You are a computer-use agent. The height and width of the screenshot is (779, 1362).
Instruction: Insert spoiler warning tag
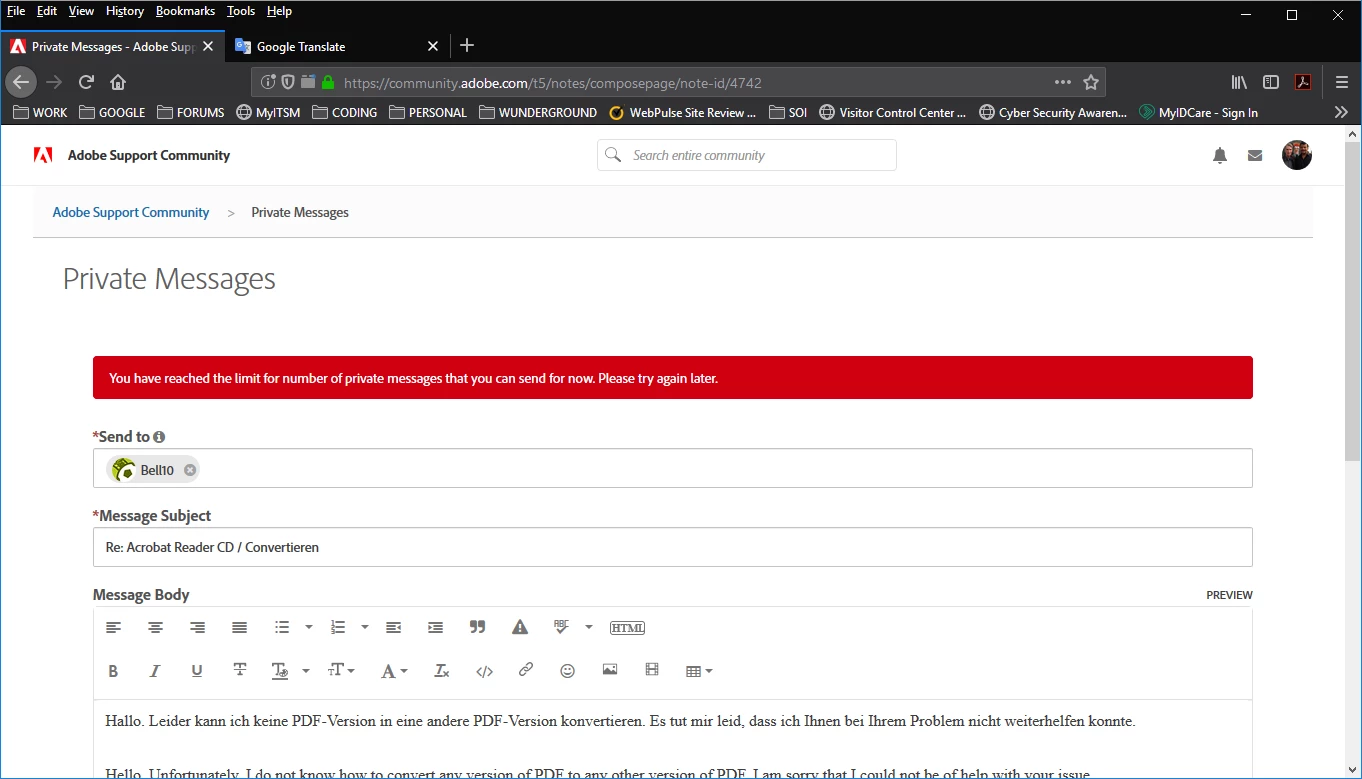(x=520, y=628)
